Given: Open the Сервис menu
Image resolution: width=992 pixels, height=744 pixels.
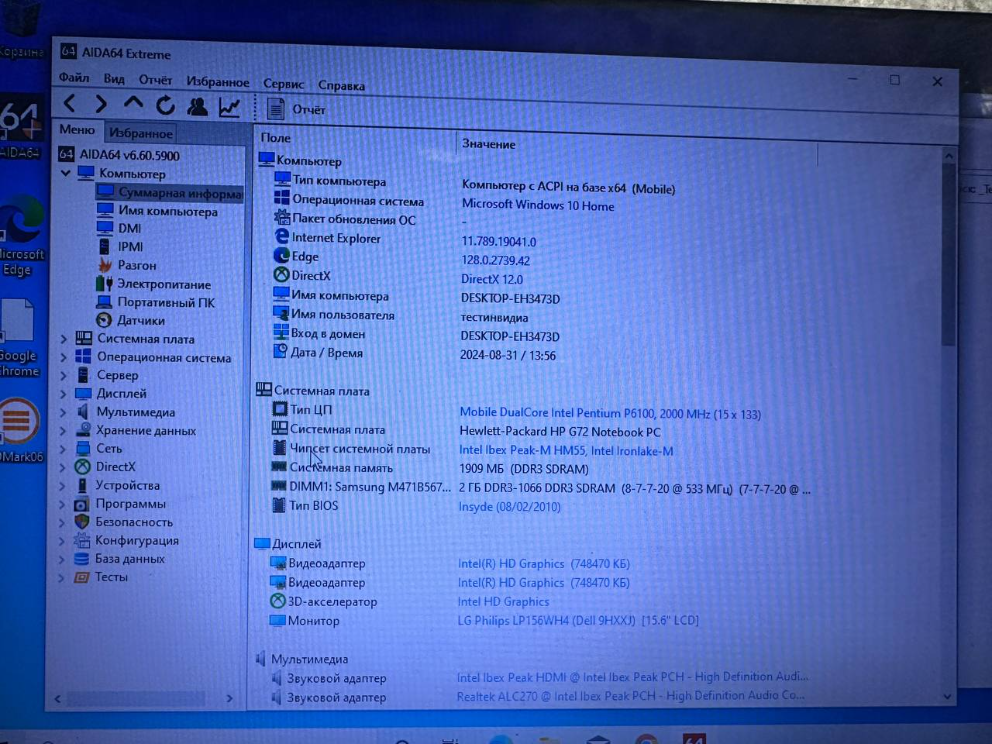Looking at the screenshot, I should [x=283, y=84].
